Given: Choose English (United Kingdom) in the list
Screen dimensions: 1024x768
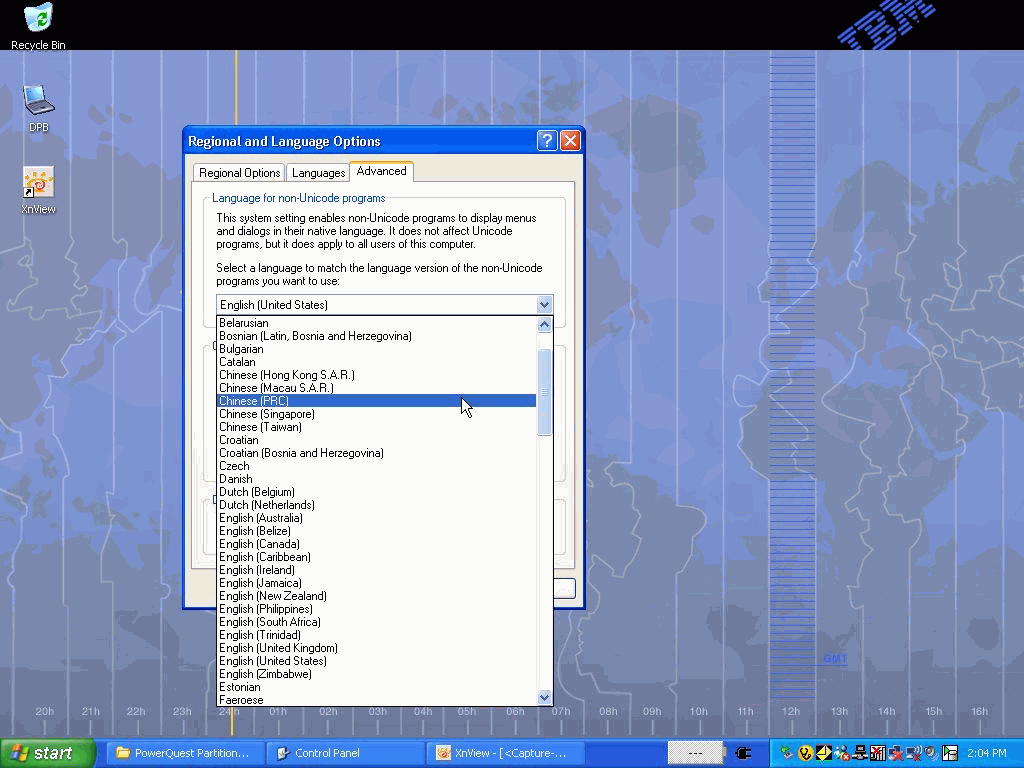Looking at the screenshot, I should (x=278, y=648).
